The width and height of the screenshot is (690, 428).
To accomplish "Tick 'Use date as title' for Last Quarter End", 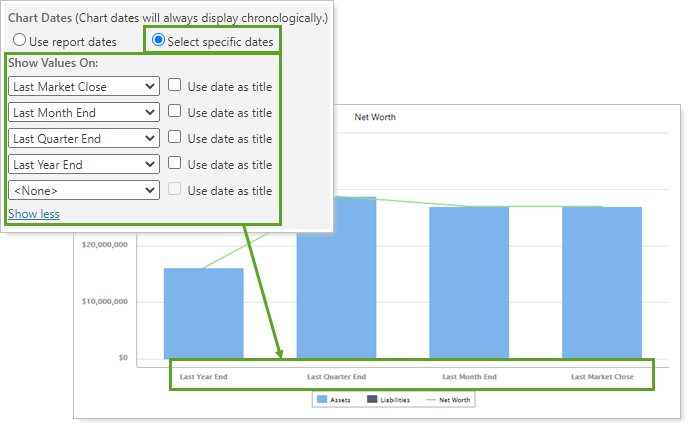I will pos(175,138).
